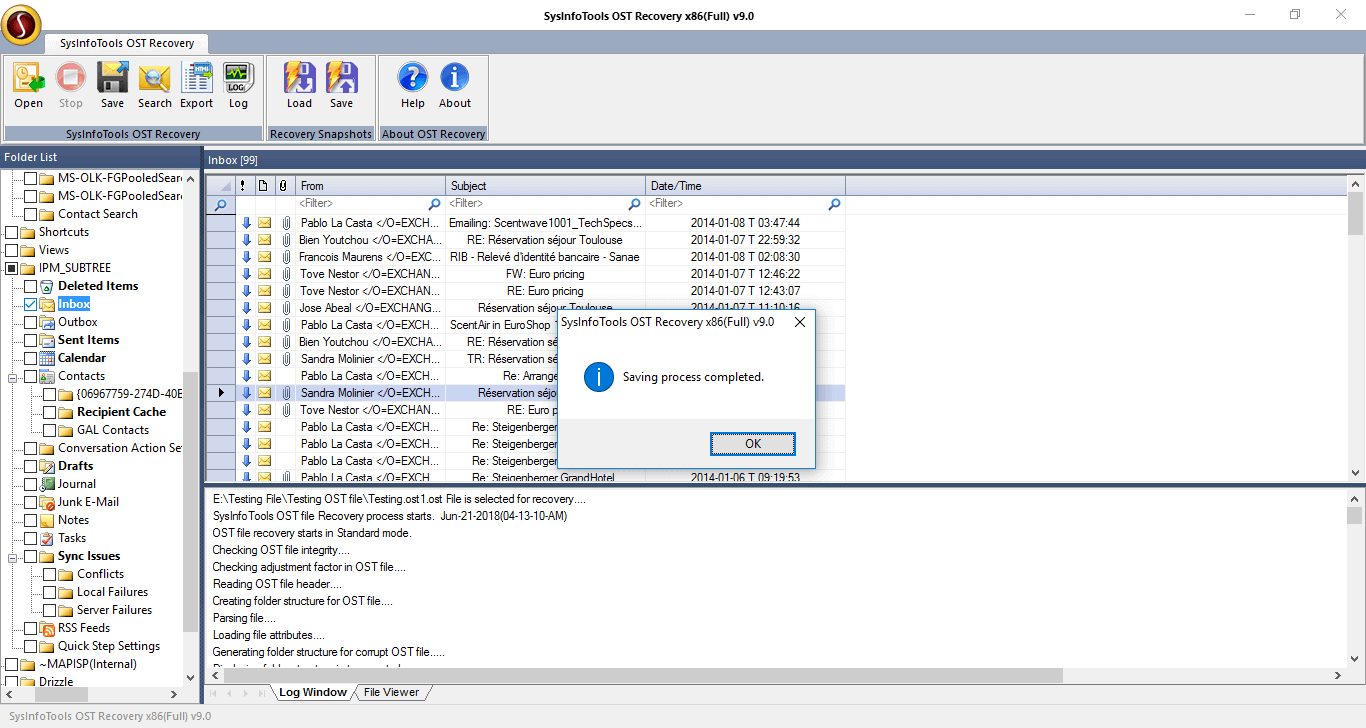The width and height of the screenshot is (1366, 728).
Task: Select the Local Failures folder
Action: (112, 592)
